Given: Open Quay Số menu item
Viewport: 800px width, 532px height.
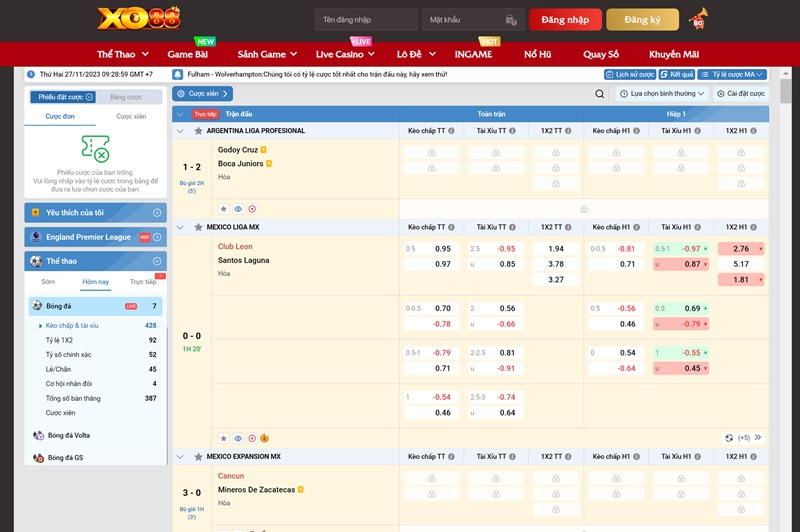Looking at the screenshot, I should 601,54.
